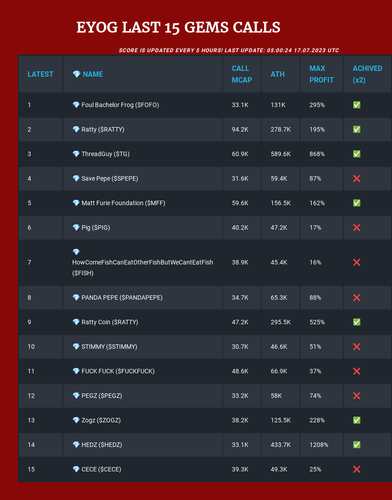The width and height of the screenshot is (392, 500).
Task: Click the red X in PANDA PEPE row
Action: [x=357, y=297]
